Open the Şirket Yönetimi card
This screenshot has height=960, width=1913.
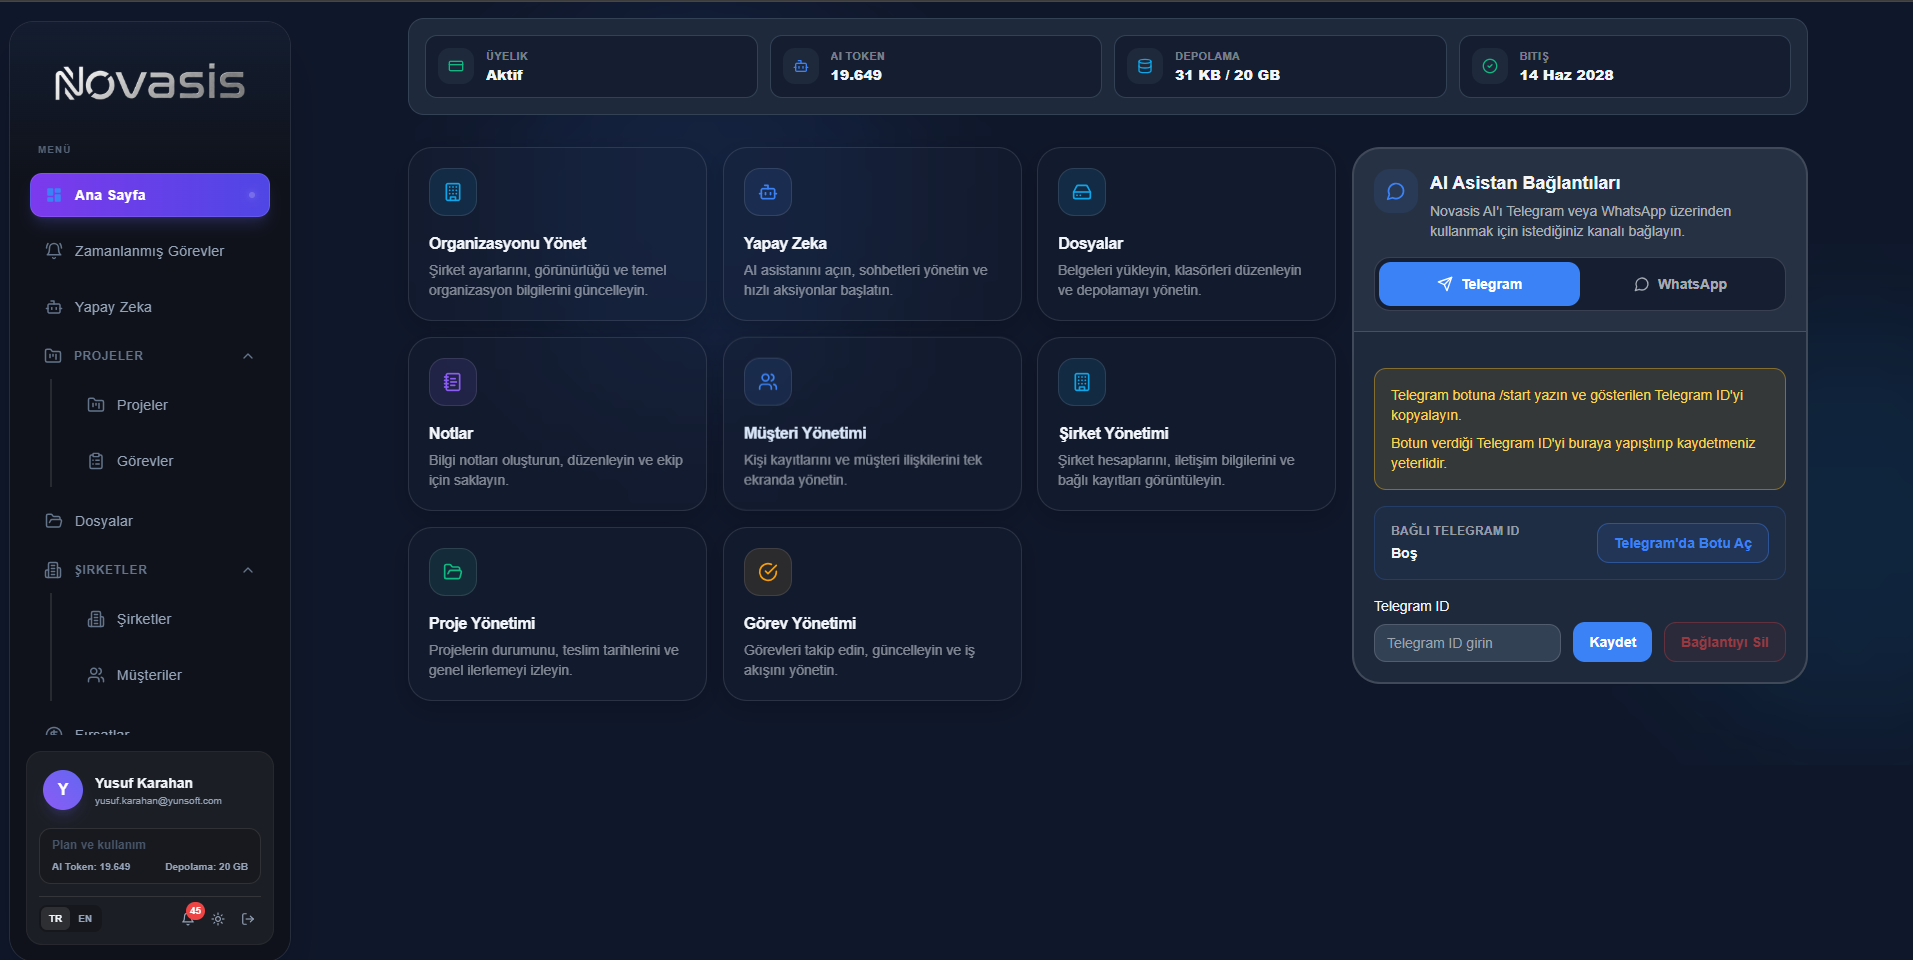[1186, 424]
